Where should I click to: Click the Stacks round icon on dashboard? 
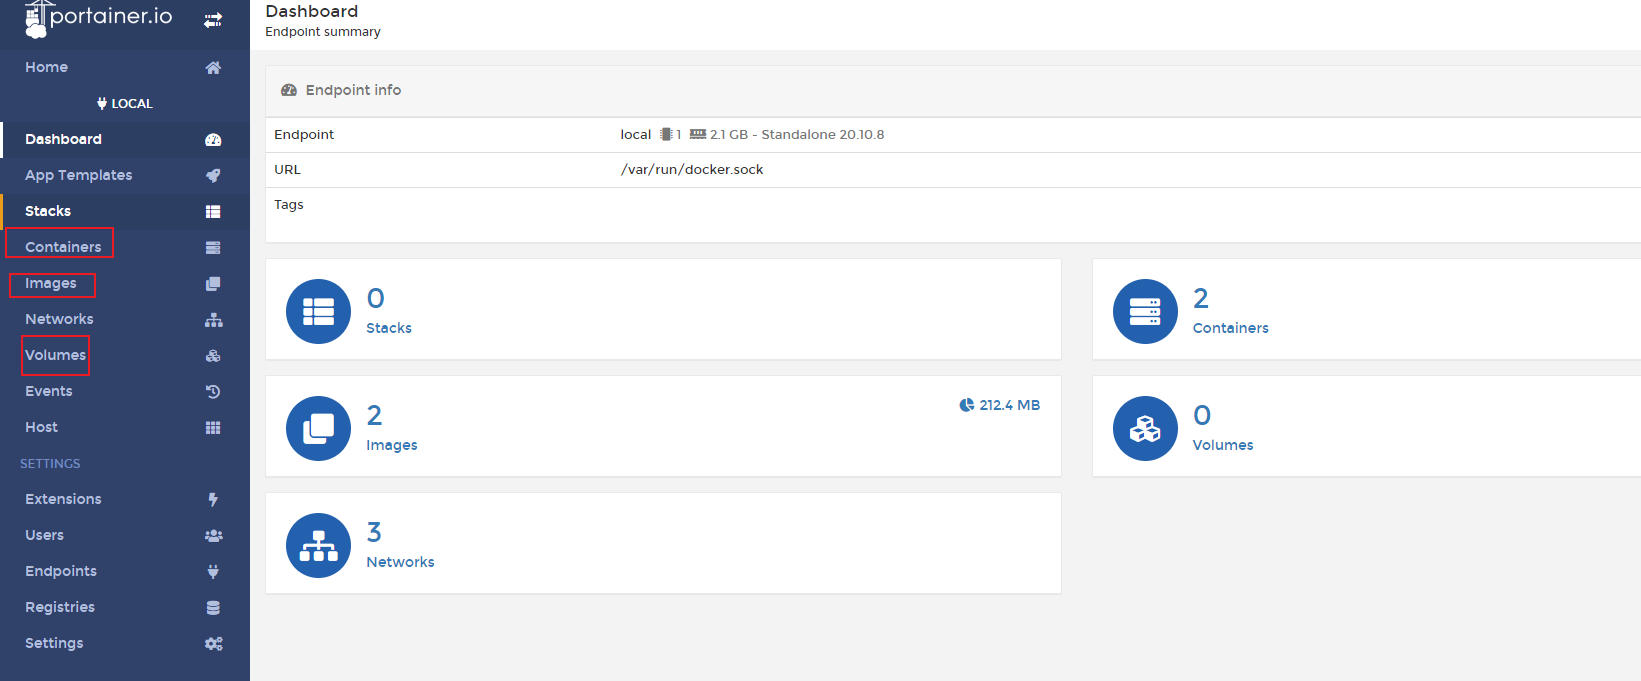[318, 311]
